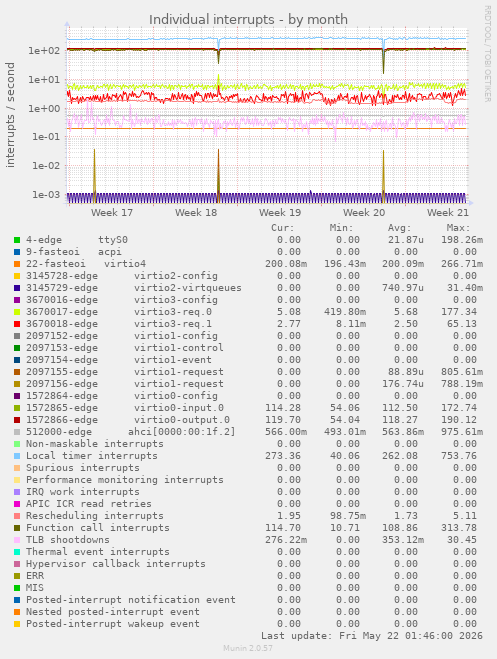Viewport: 497px width, 659px height.
Task: Click the IRQ work interrupts label
Action: 83,492
